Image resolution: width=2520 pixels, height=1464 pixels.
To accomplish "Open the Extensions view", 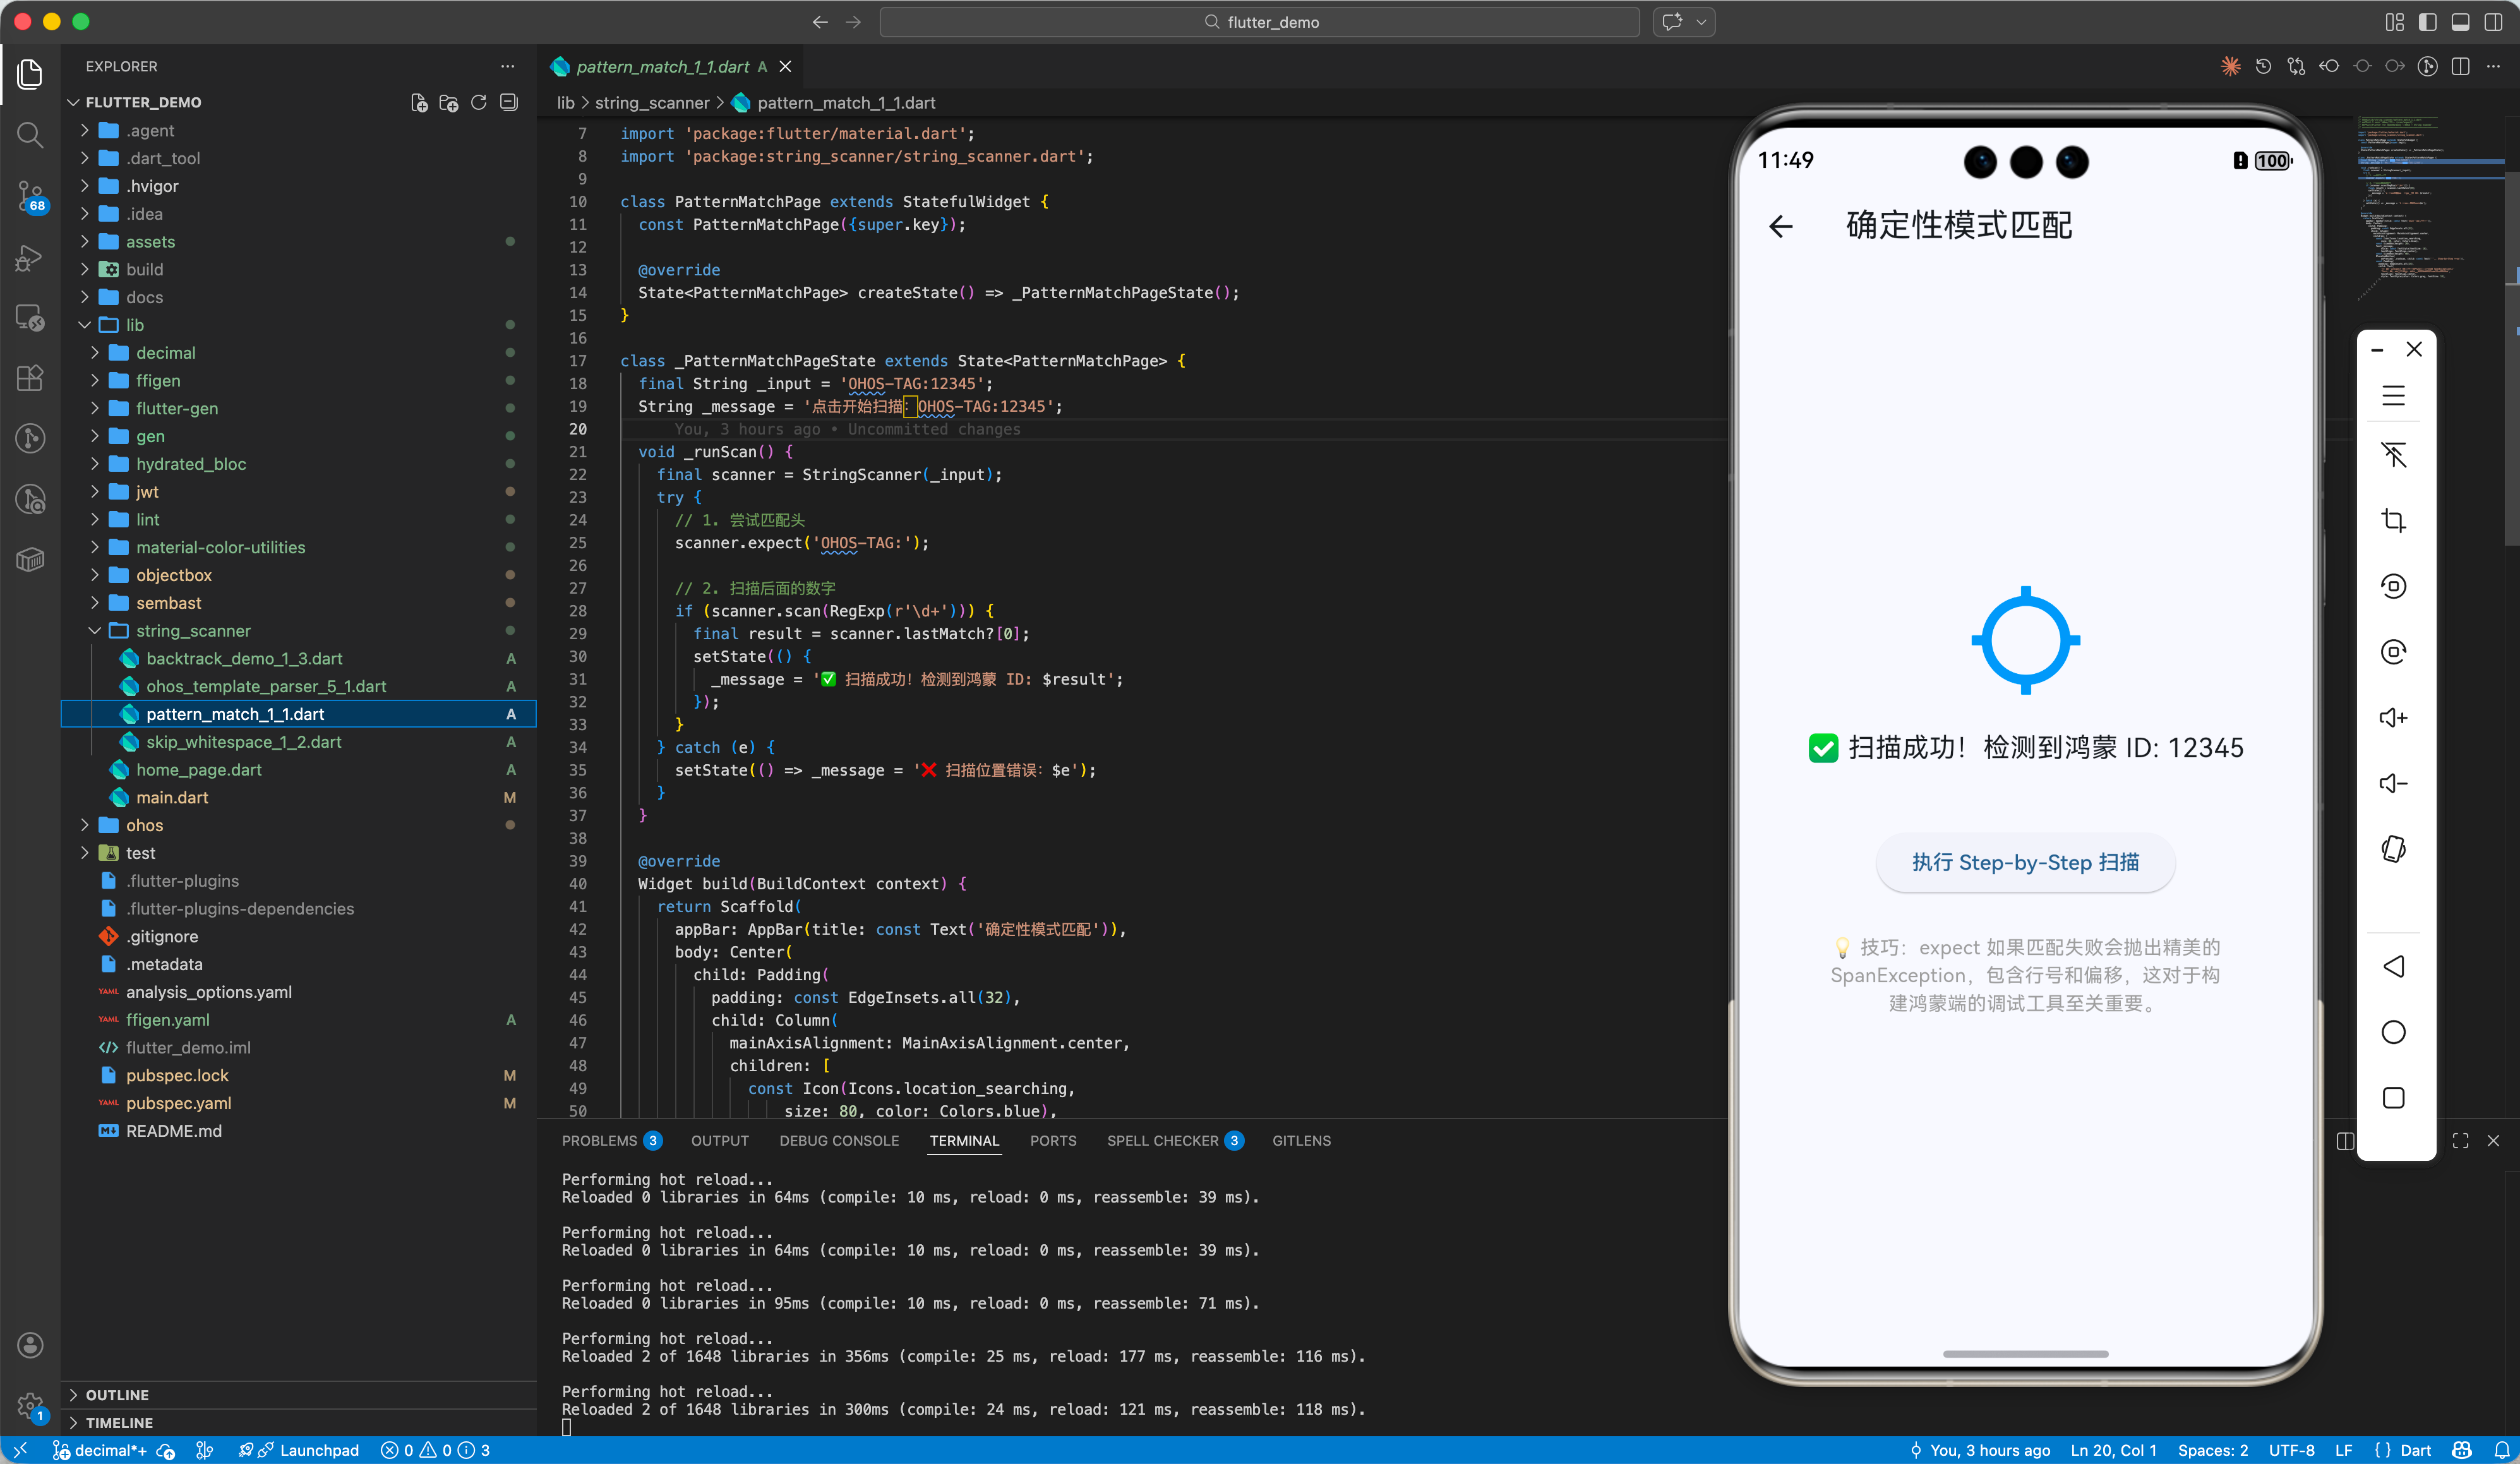I will pyautogui.click(x=30, y=377).
